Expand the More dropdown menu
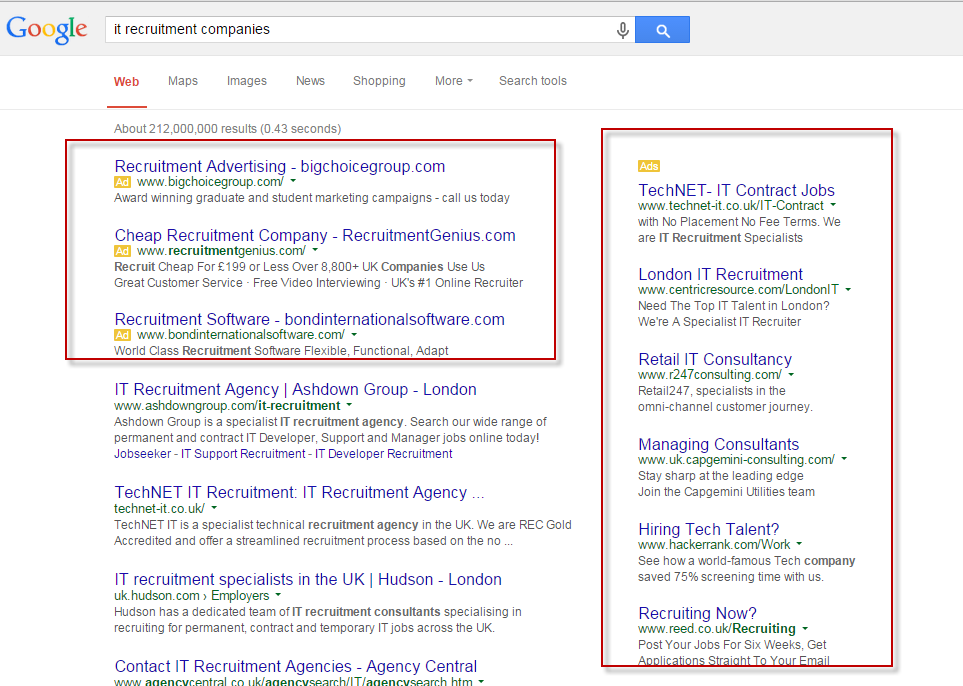The width and height of the screenshot is (963, 686). click(x=454, y=81)
